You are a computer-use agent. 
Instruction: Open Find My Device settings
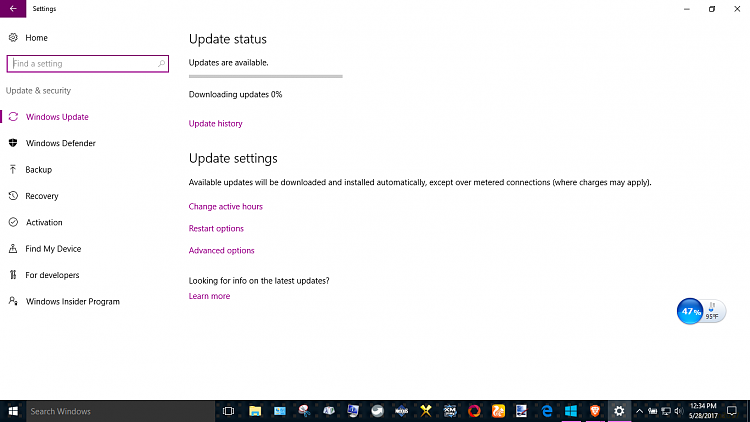click(53, 248)
